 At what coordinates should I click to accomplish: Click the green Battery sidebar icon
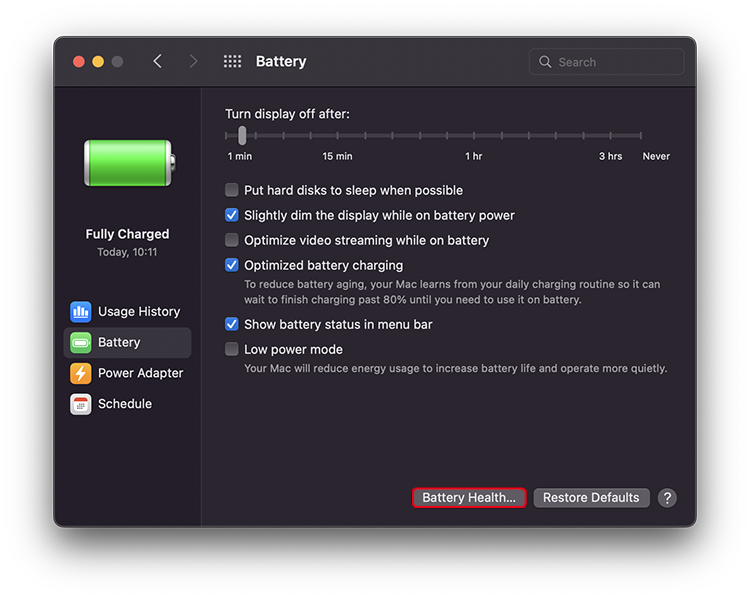tap(80, 343)
